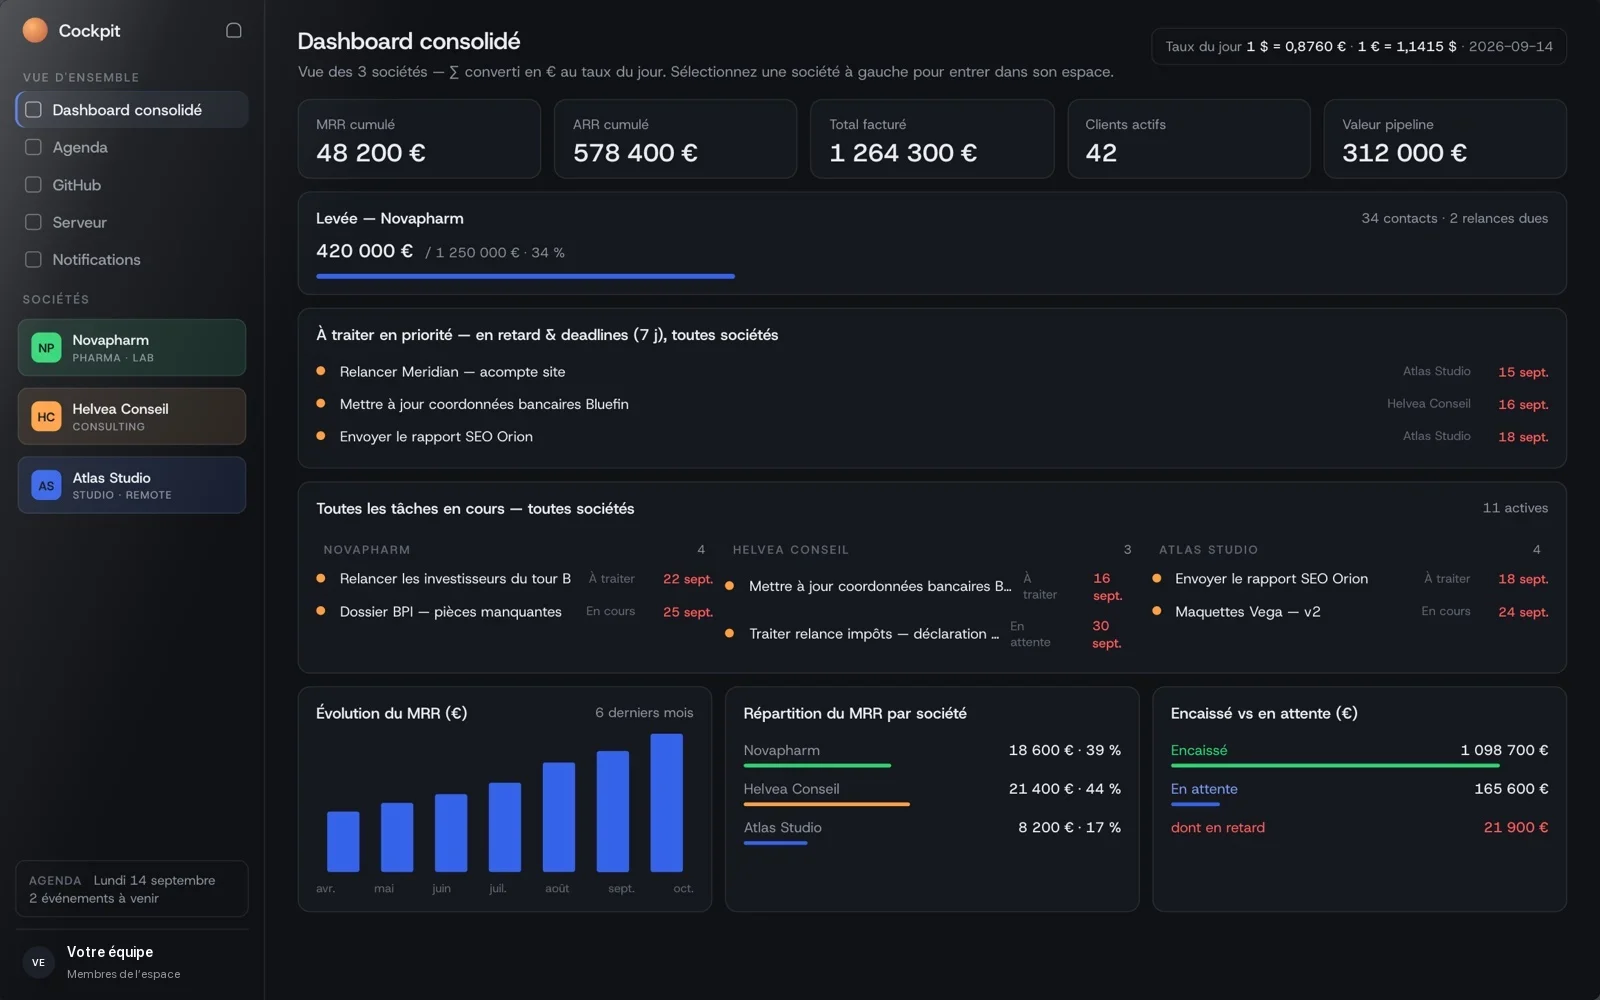The width and height of the screenshot is (1600, 1000).
Task: Click the avr. bar in MRR chart
Action: point(343,842)
